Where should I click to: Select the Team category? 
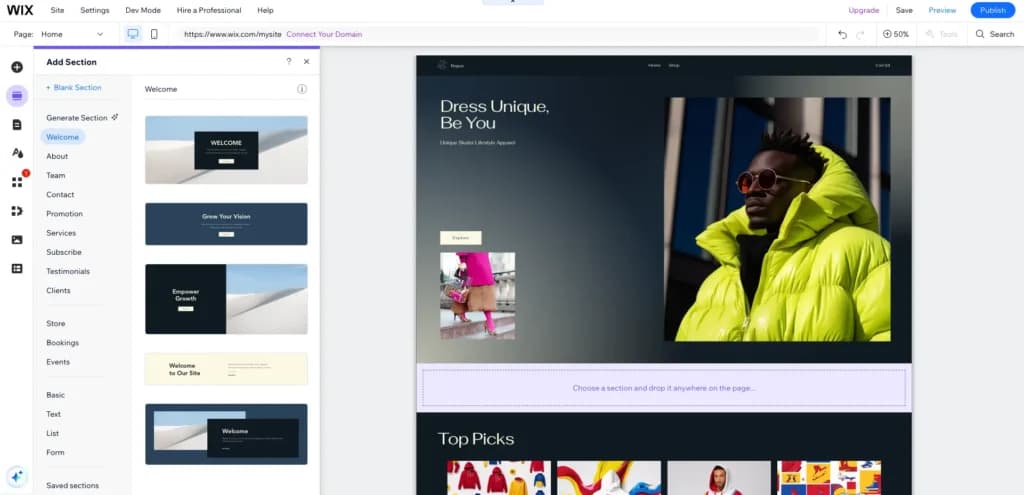coord(56,175)
